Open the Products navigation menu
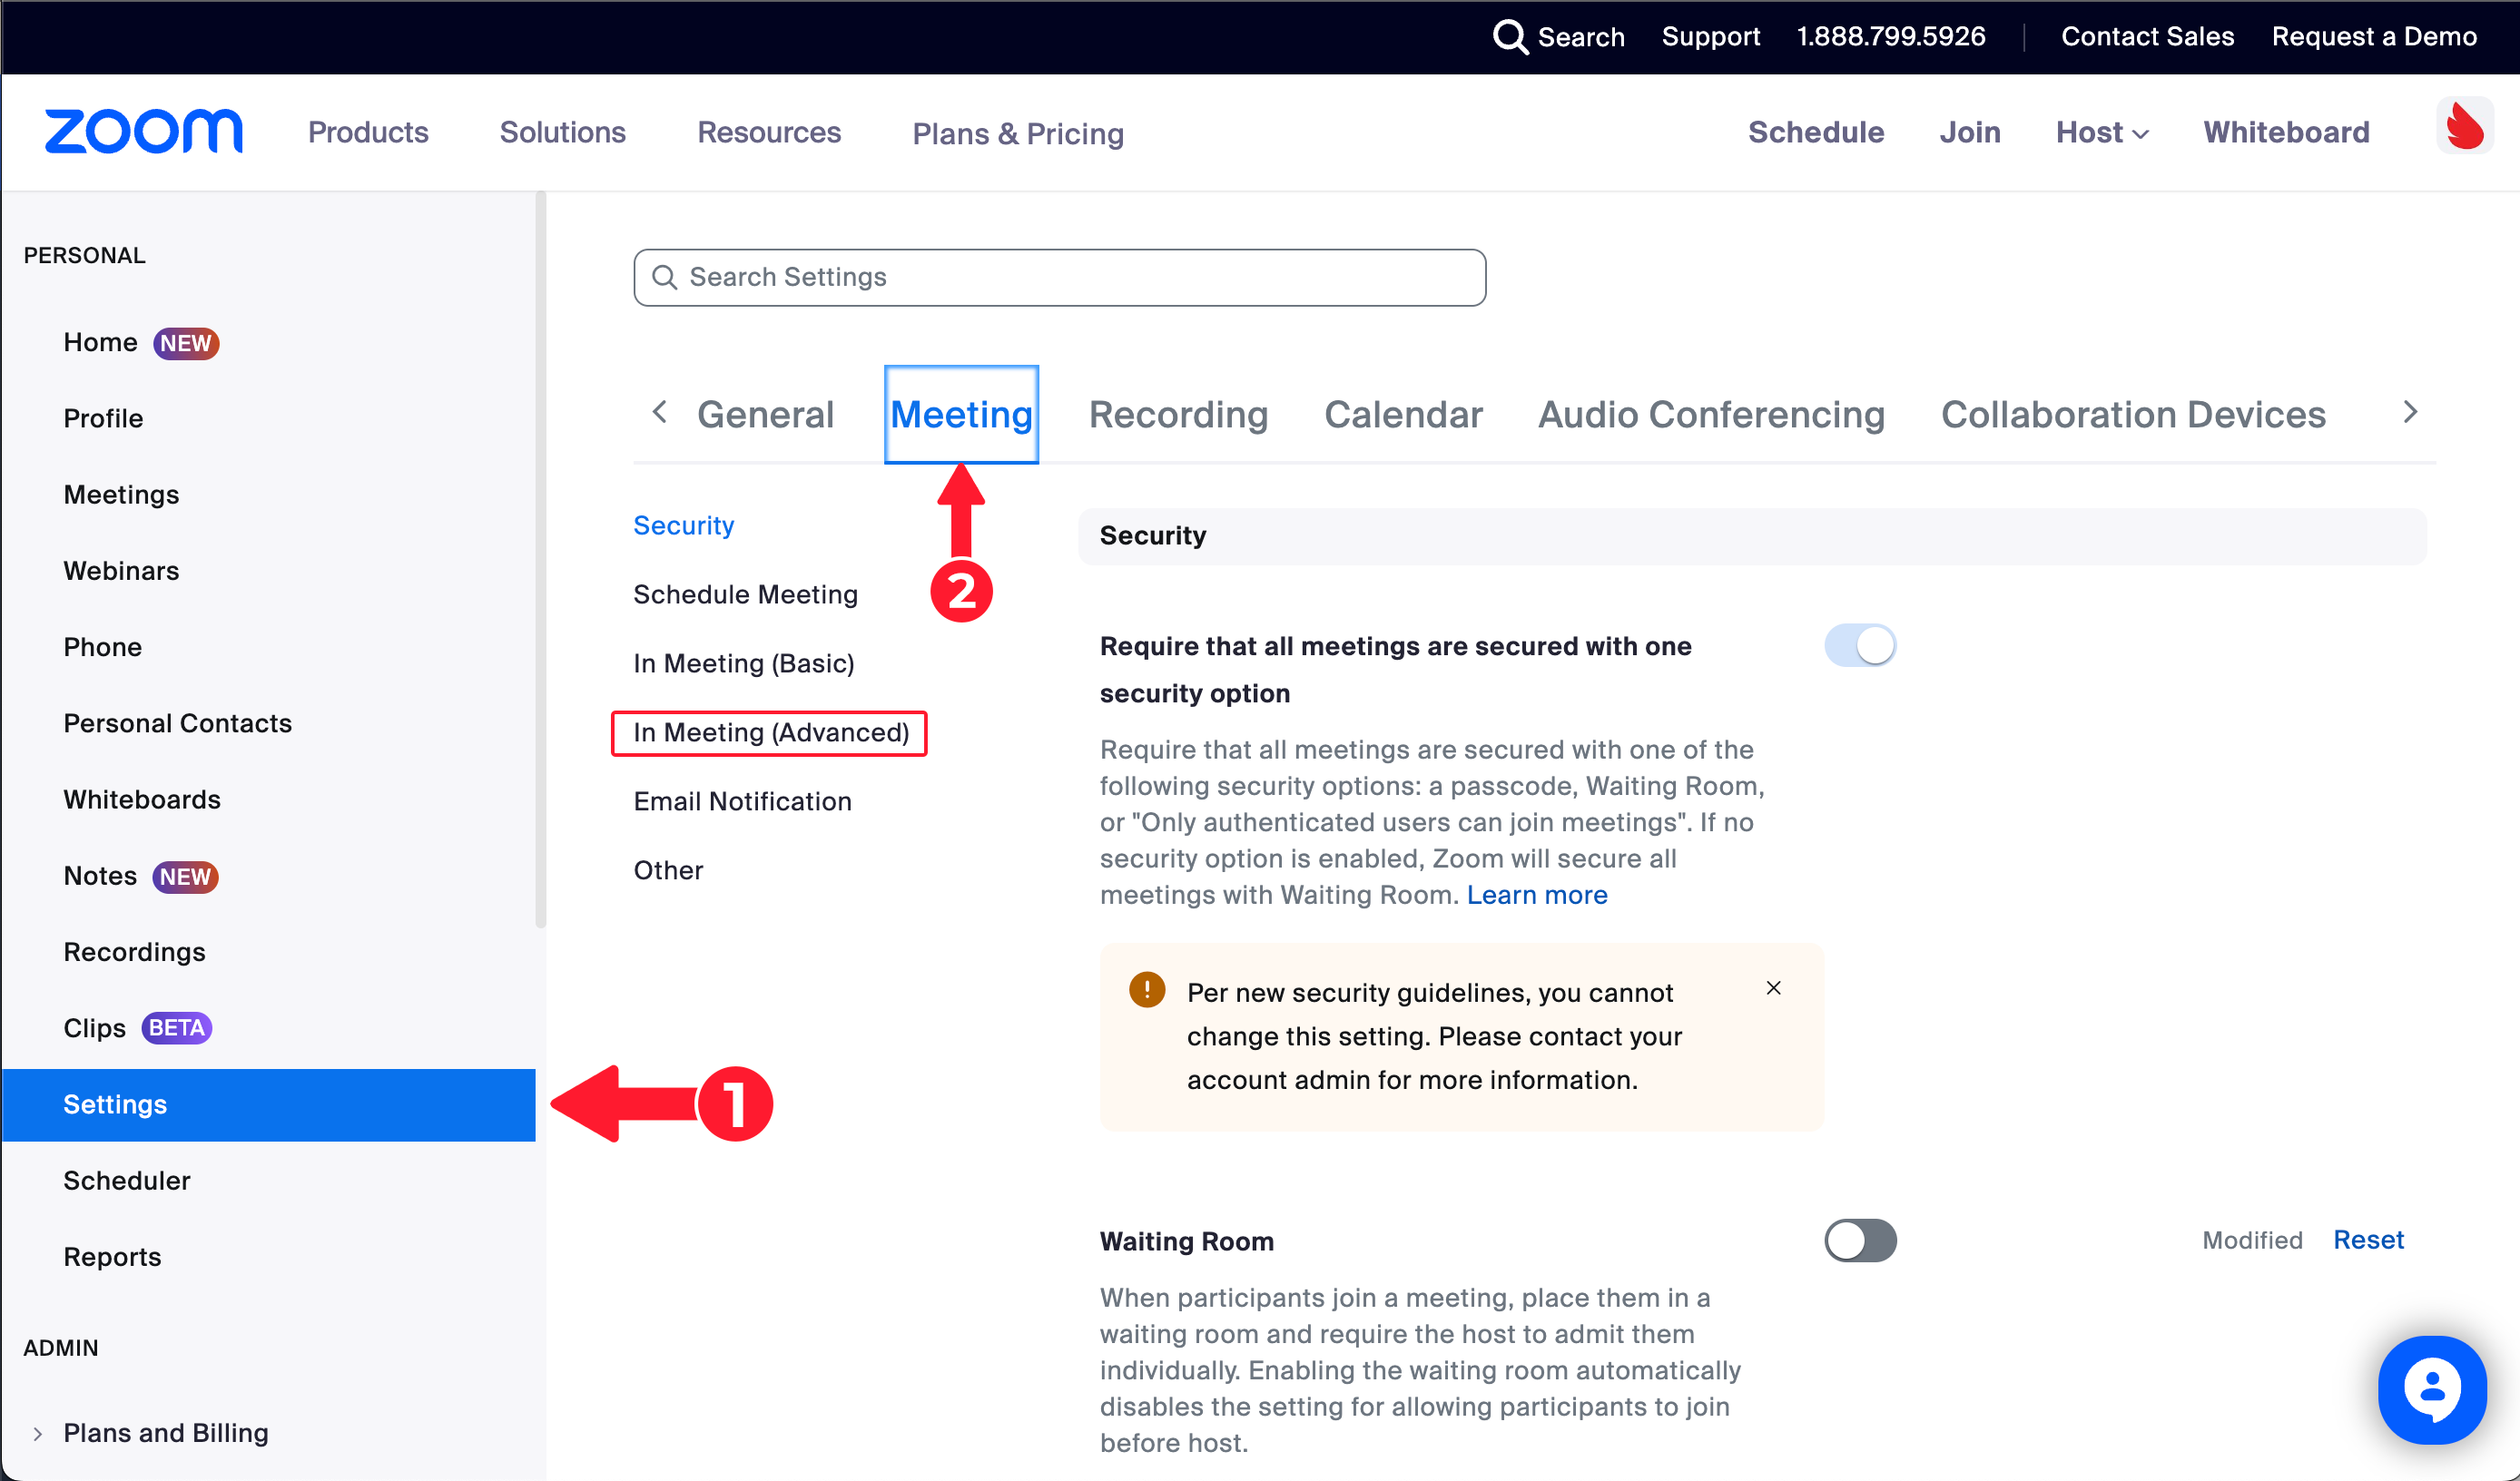This screenshot has width=2520, height=1481. (368, 132)
